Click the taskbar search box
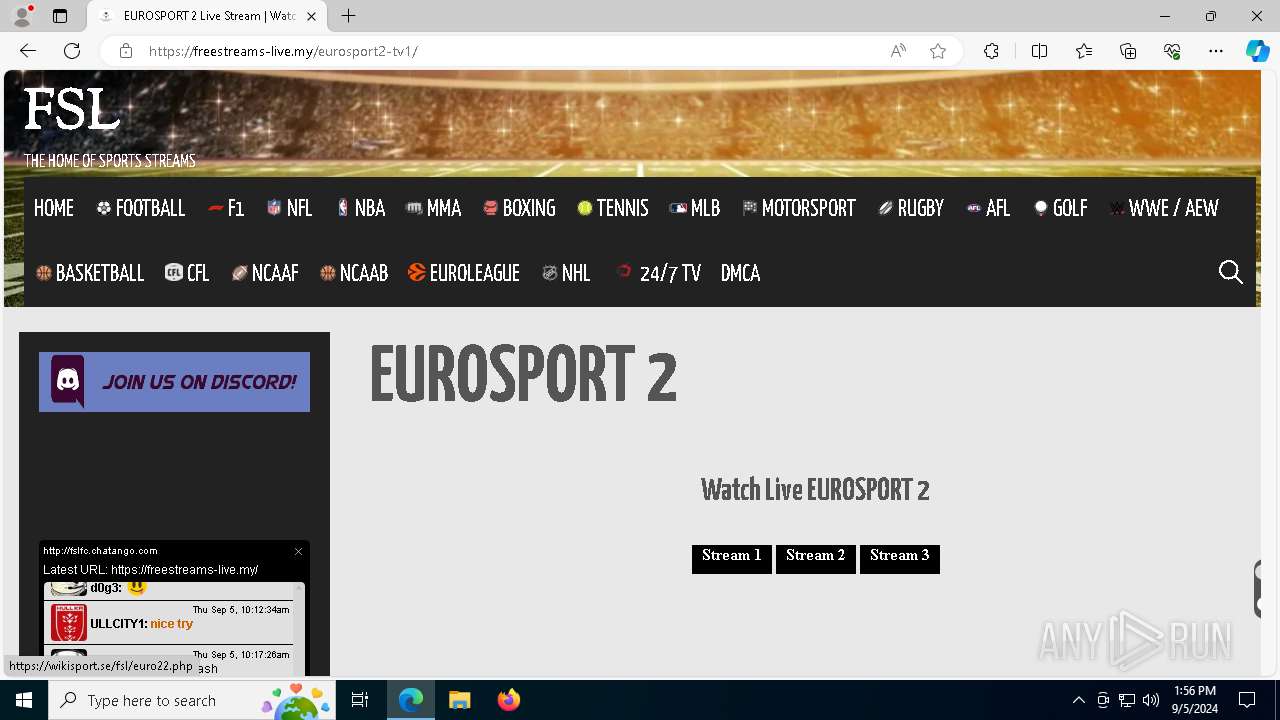The height and width of the screenshot is (720, 1280). pyautogui.click(x=192, y=700)
